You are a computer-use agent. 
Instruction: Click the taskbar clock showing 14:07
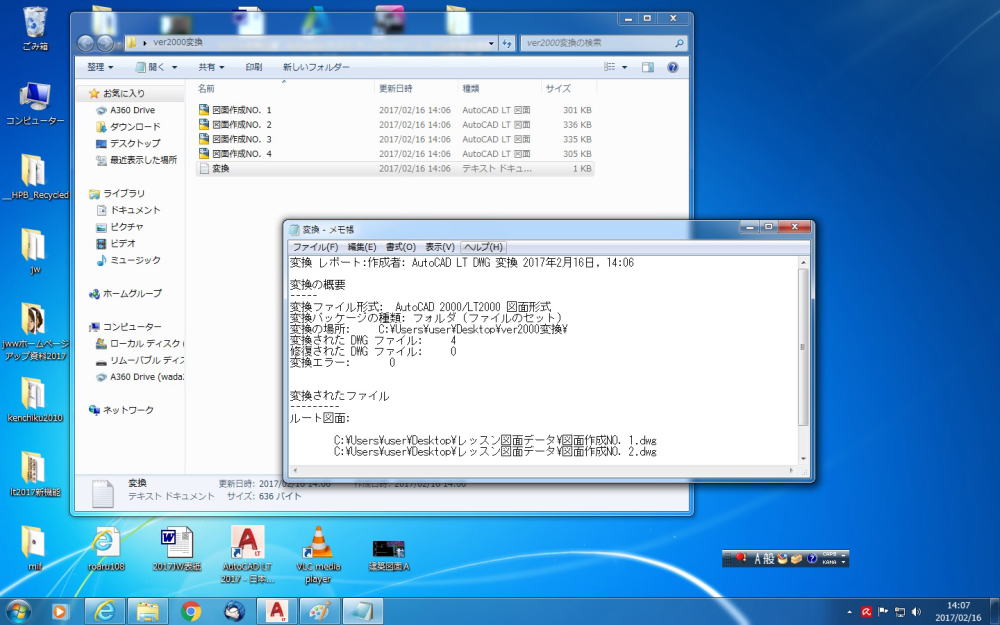(x=959, y=612)
